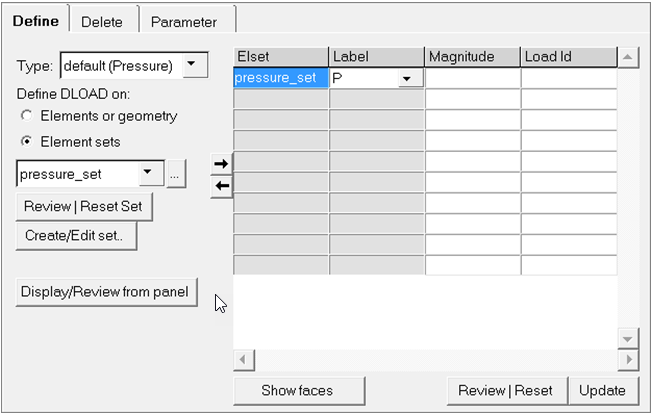Click the left arrow to remove set
Image resolution: width=653 pixels, height=414 pixels.
(x=222, y=186)
